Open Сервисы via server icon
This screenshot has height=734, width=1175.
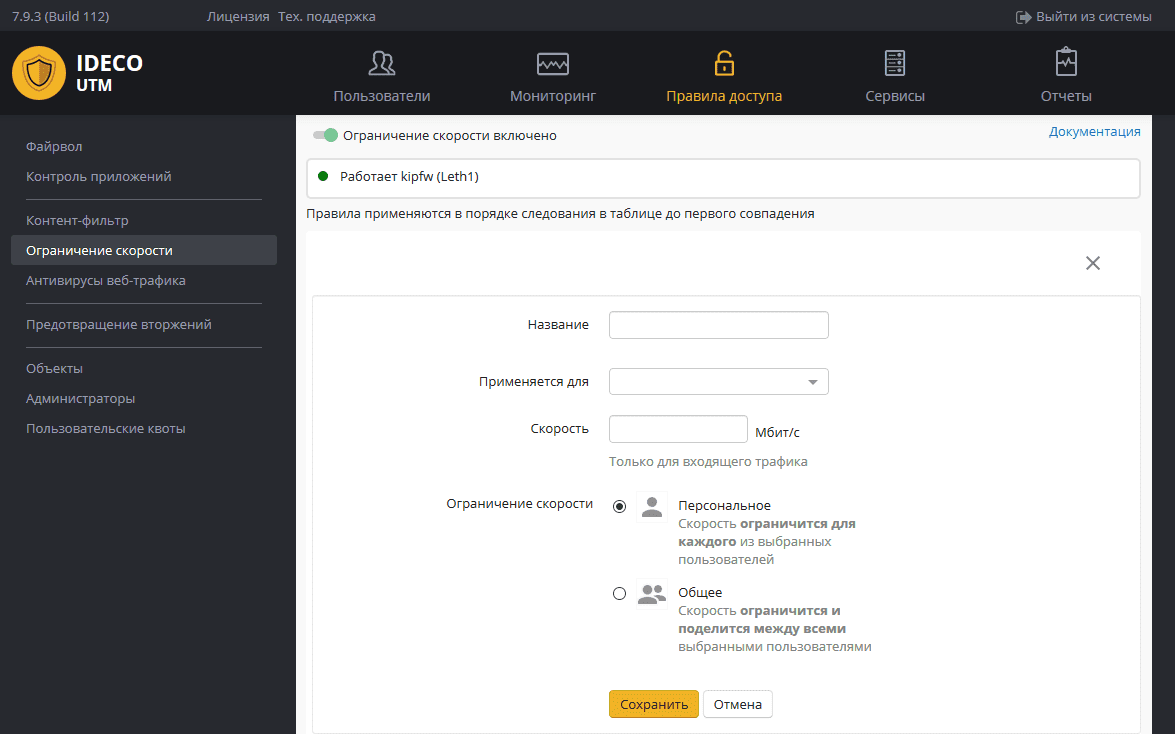pos(895,64)
